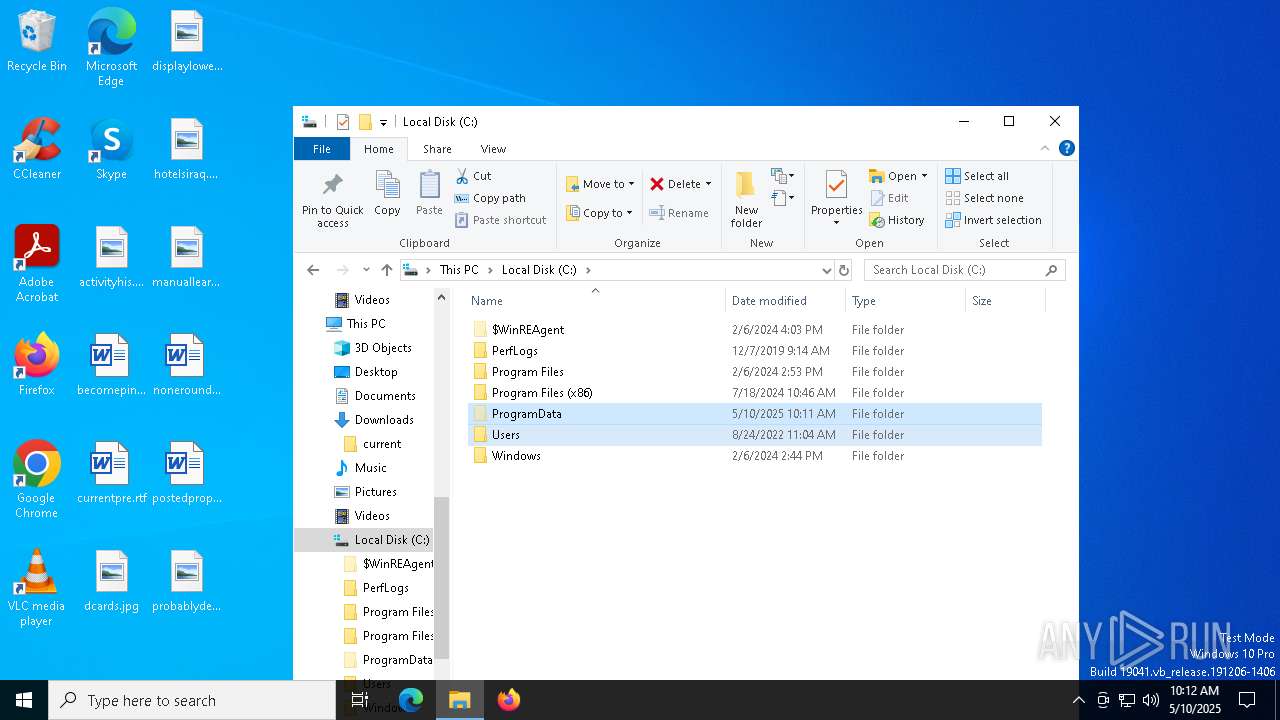This screenshot has height=720, width=1280.
Task: Select Pictures in navigation pane
Action: [x=375, y=492]
